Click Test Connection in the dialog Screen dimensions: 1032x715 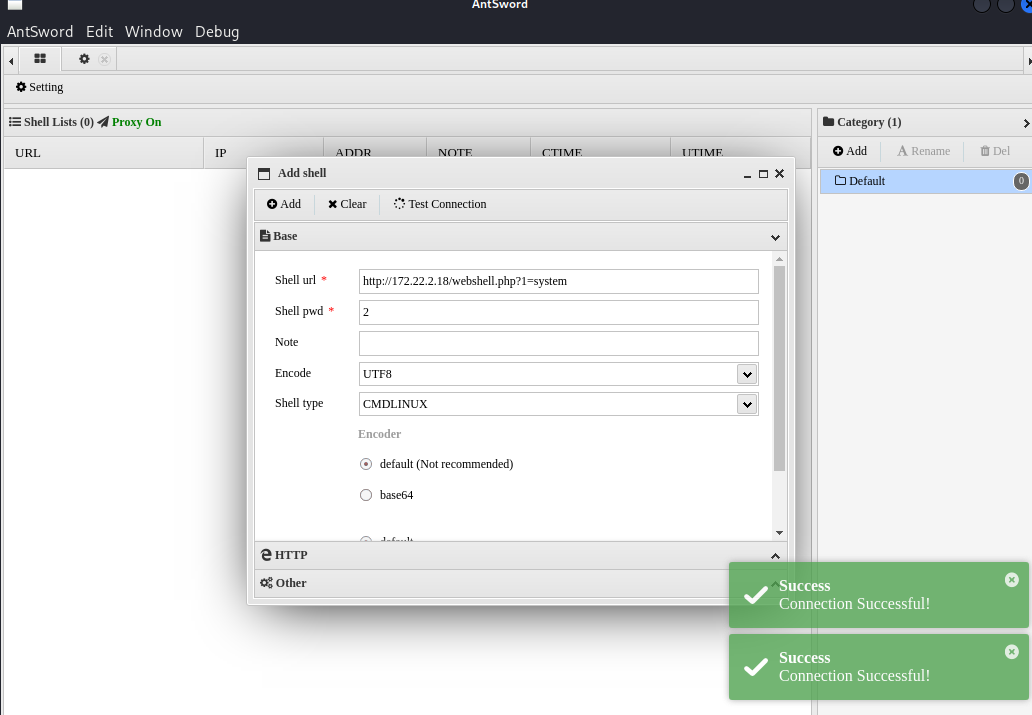point(440,204)
